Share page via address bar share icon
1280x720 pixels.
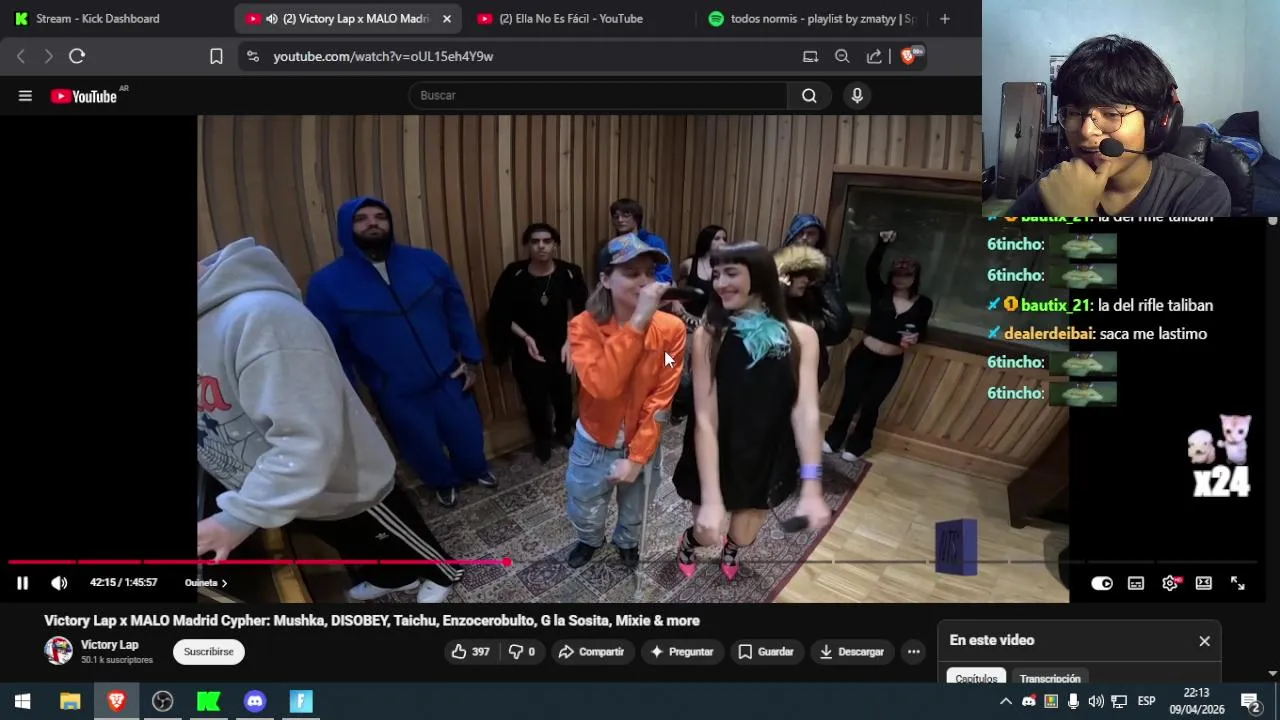point(874,57)
